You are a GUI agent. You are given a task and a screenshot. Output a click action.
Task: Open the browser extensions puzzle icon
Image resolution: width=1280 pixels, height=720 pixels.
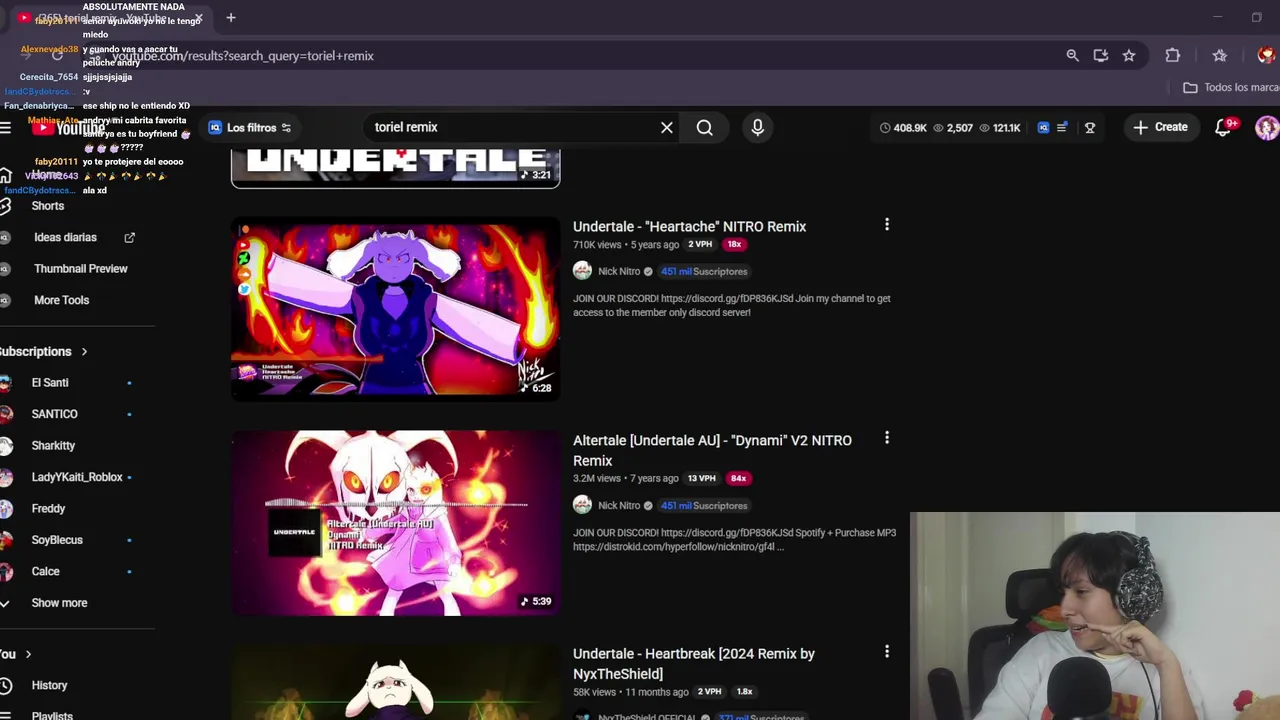pyautogui.click(x=1172, y=56)
